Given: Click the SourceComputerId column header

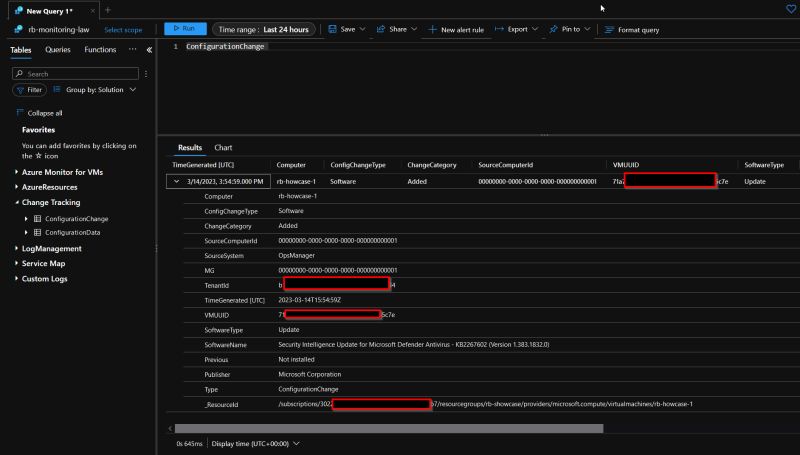Looking at the screenshot, I should (506, 165).
